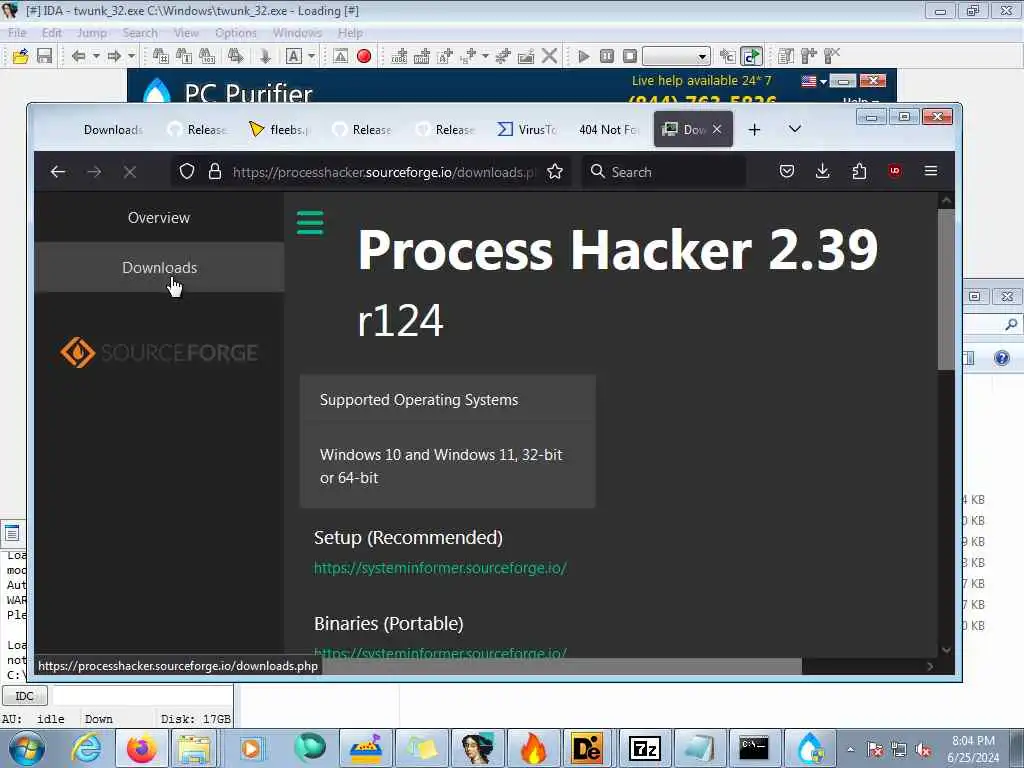
Task: Open the IDA Search menu
Action: pos(140,33)
